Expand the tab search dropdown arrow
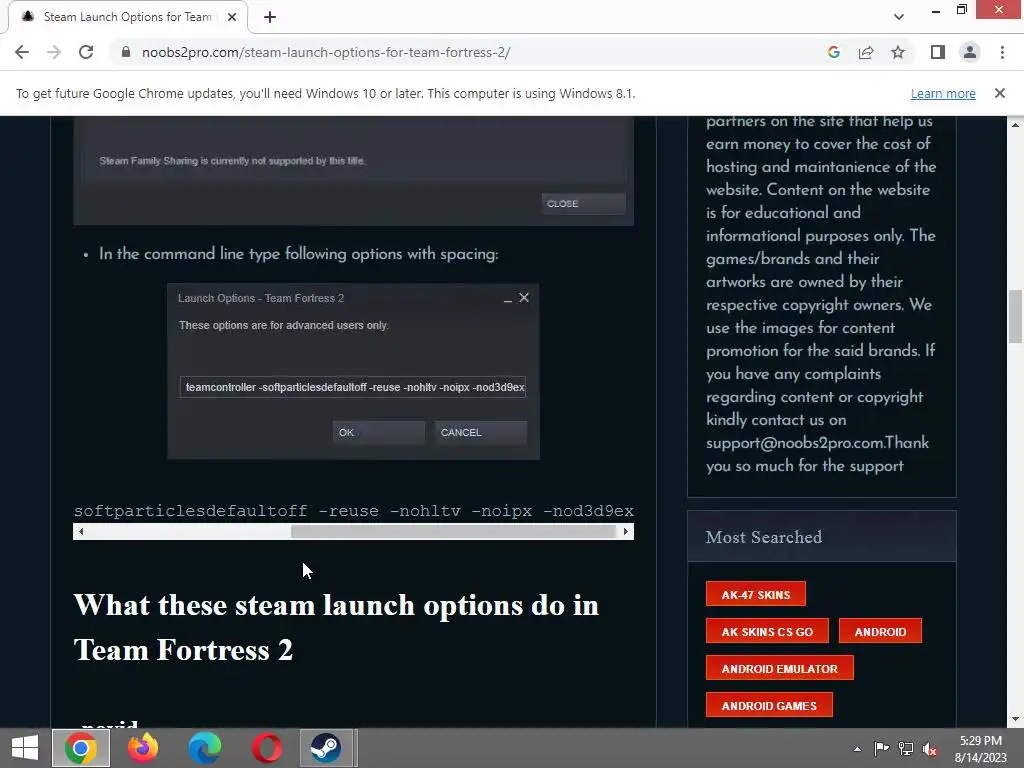1024x768 pixels. [899, 17]
